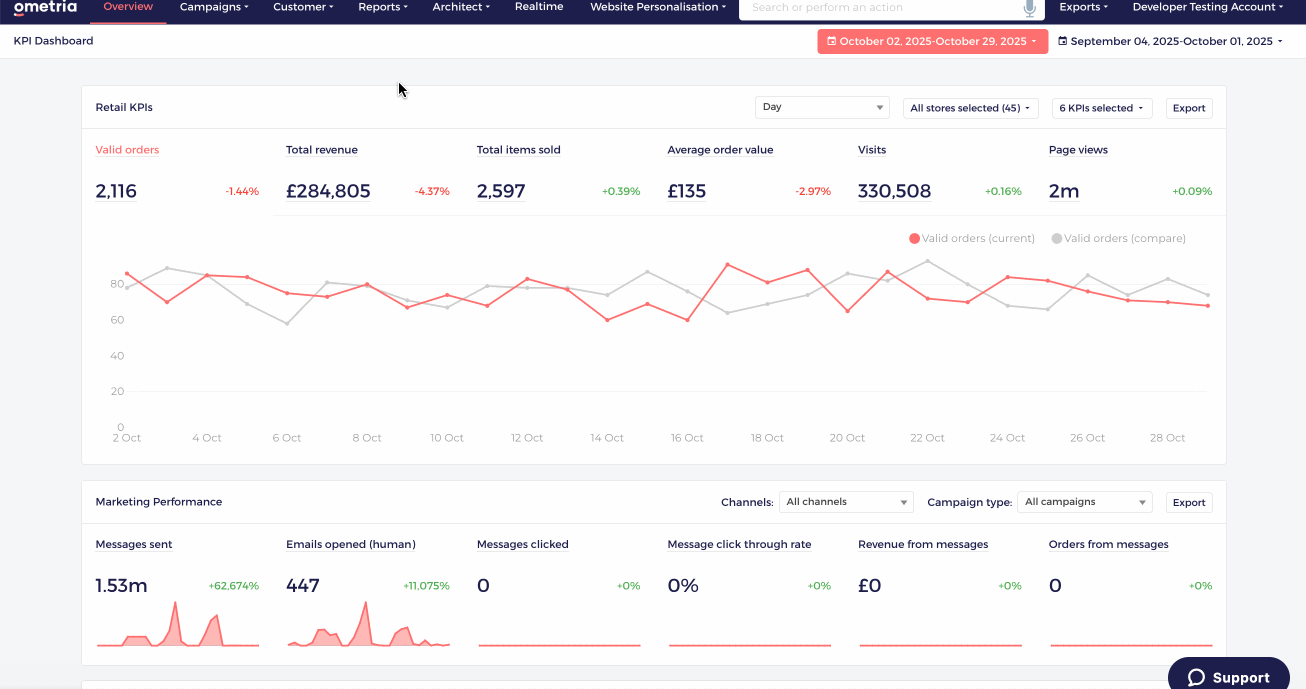Open the Campaign type dropdown
Viewport: 1306px width, 689px height.
[x=1085, y=502]
